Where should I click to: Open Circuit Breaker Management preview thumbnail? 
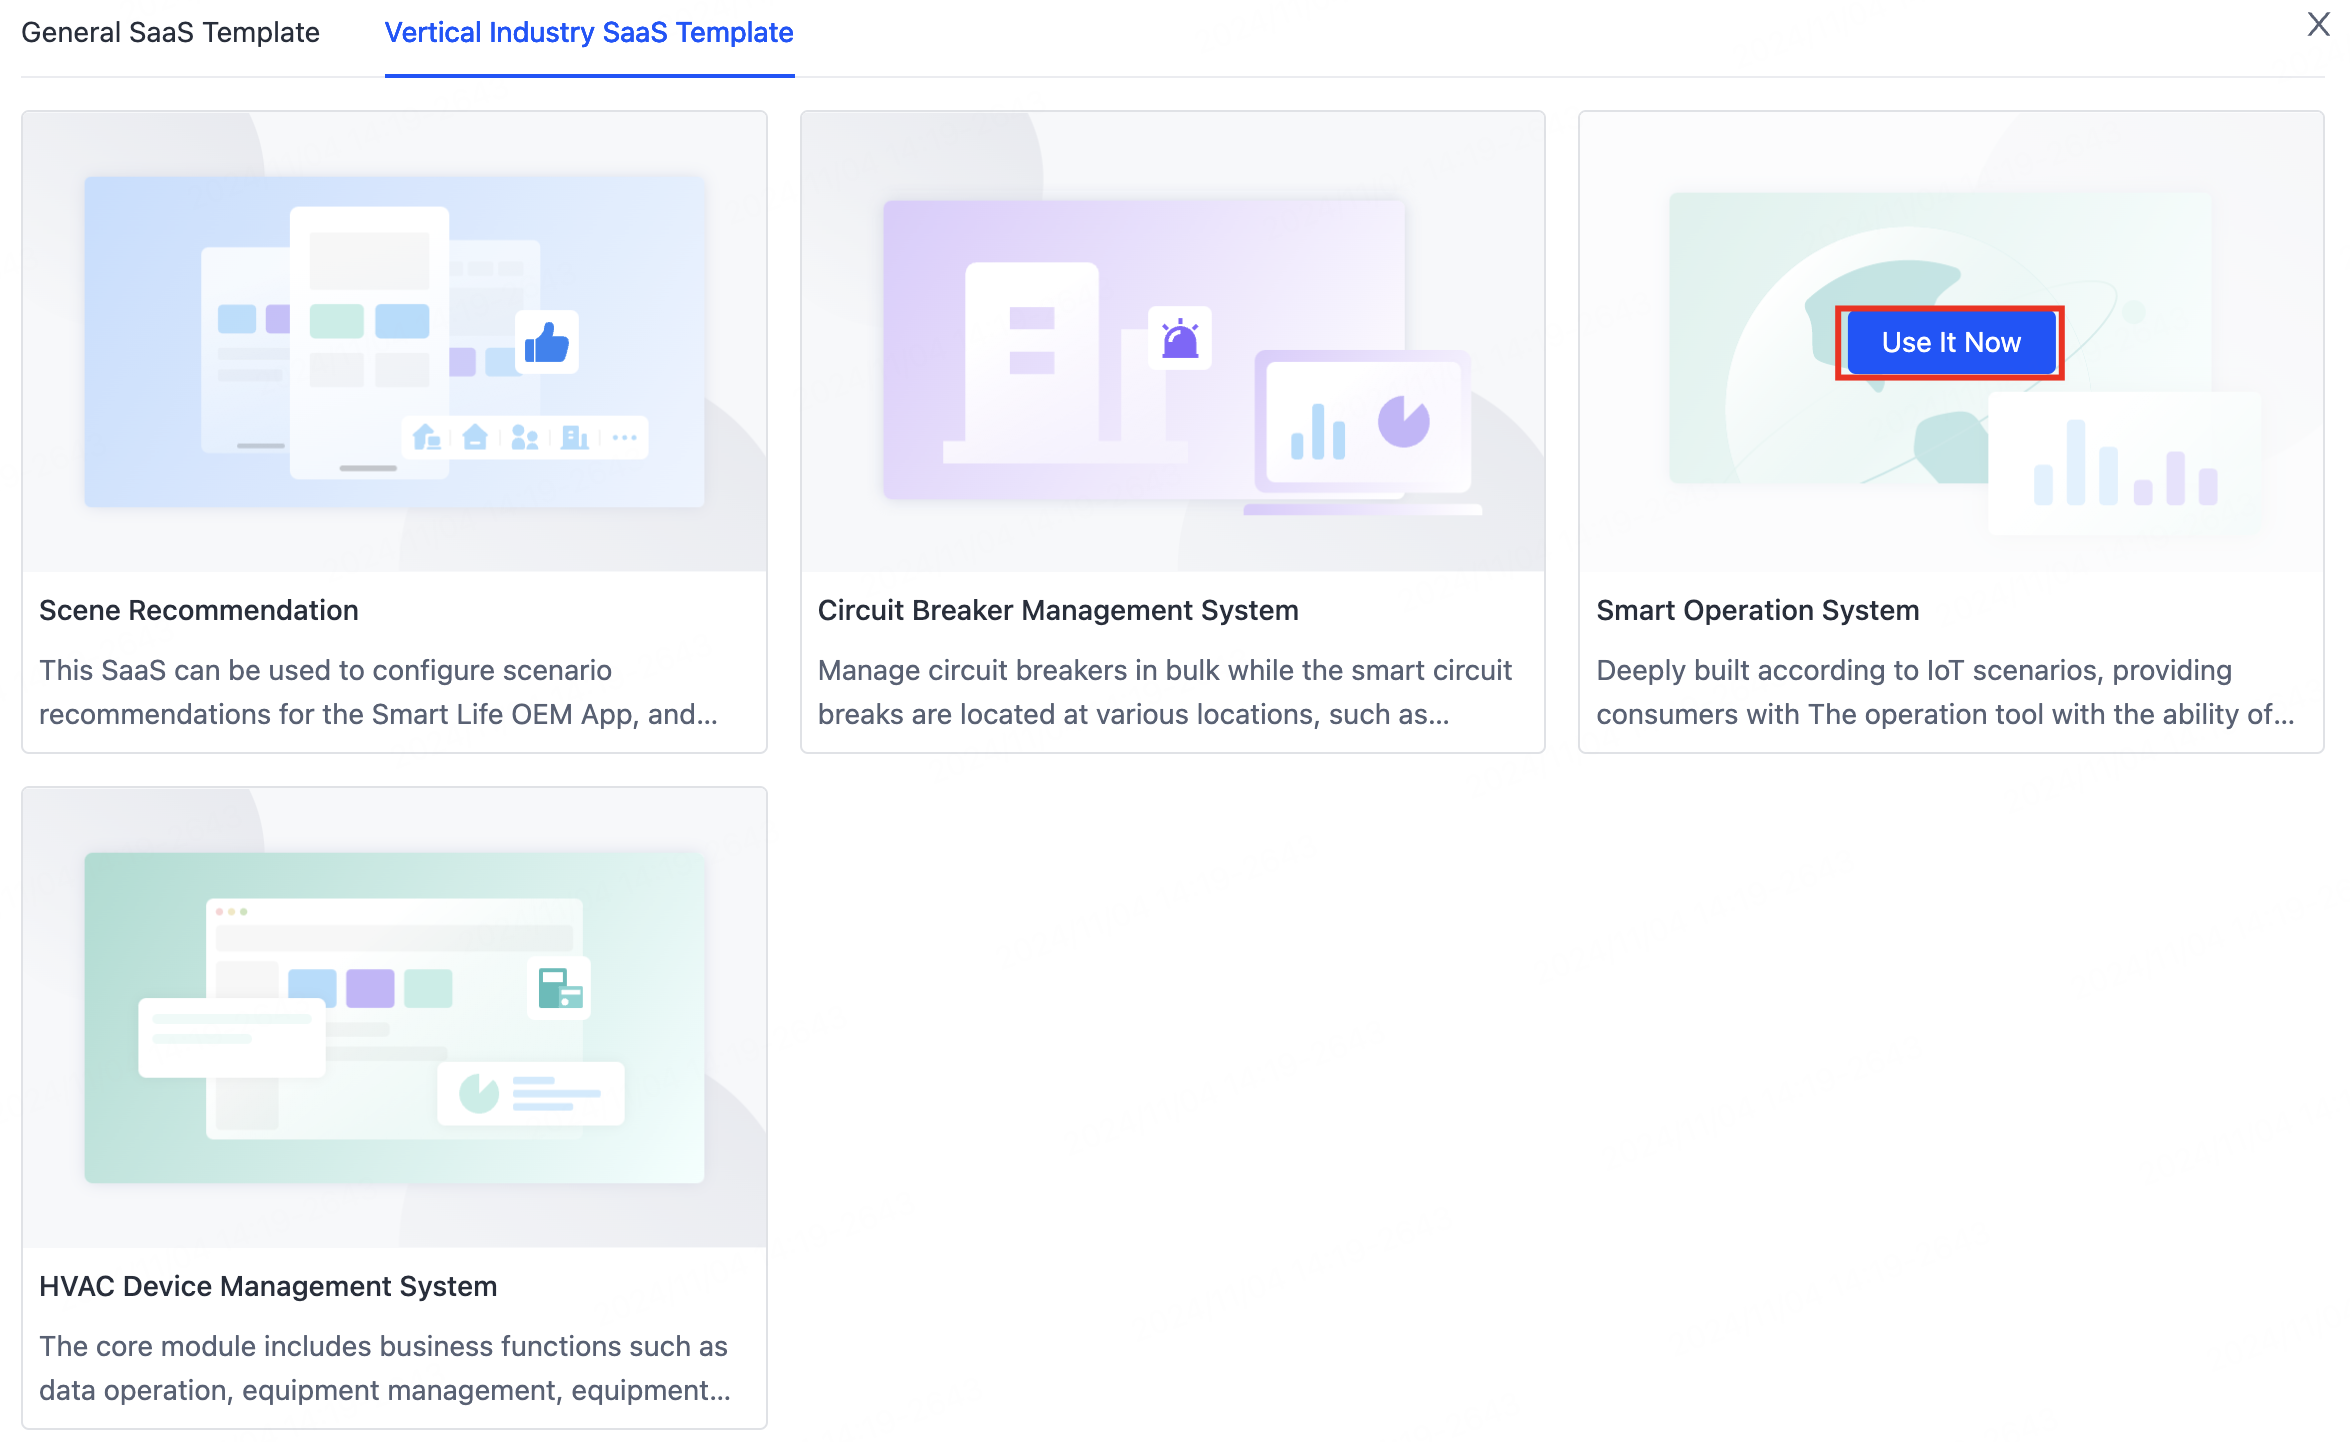pos(1172,342)
